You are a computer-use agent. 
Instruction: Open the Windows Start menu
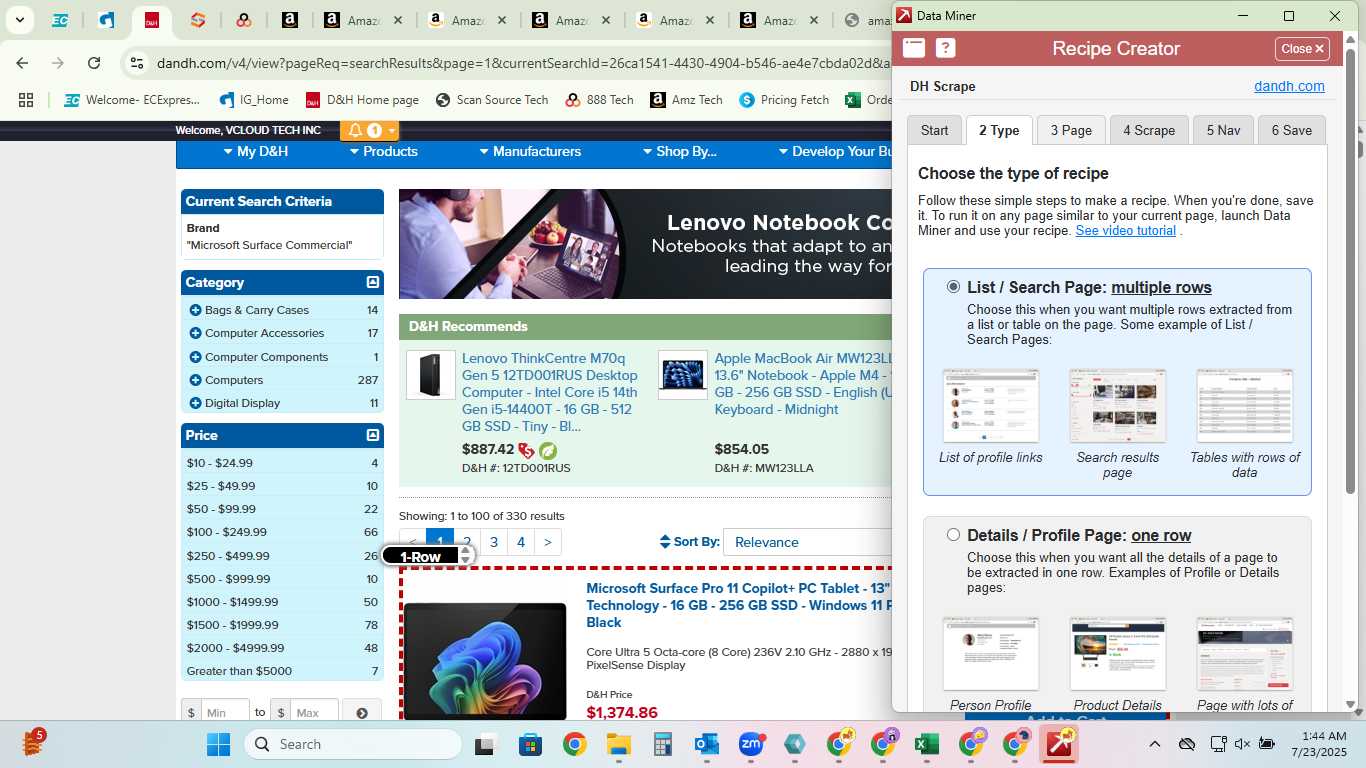(x=218, y=744)
